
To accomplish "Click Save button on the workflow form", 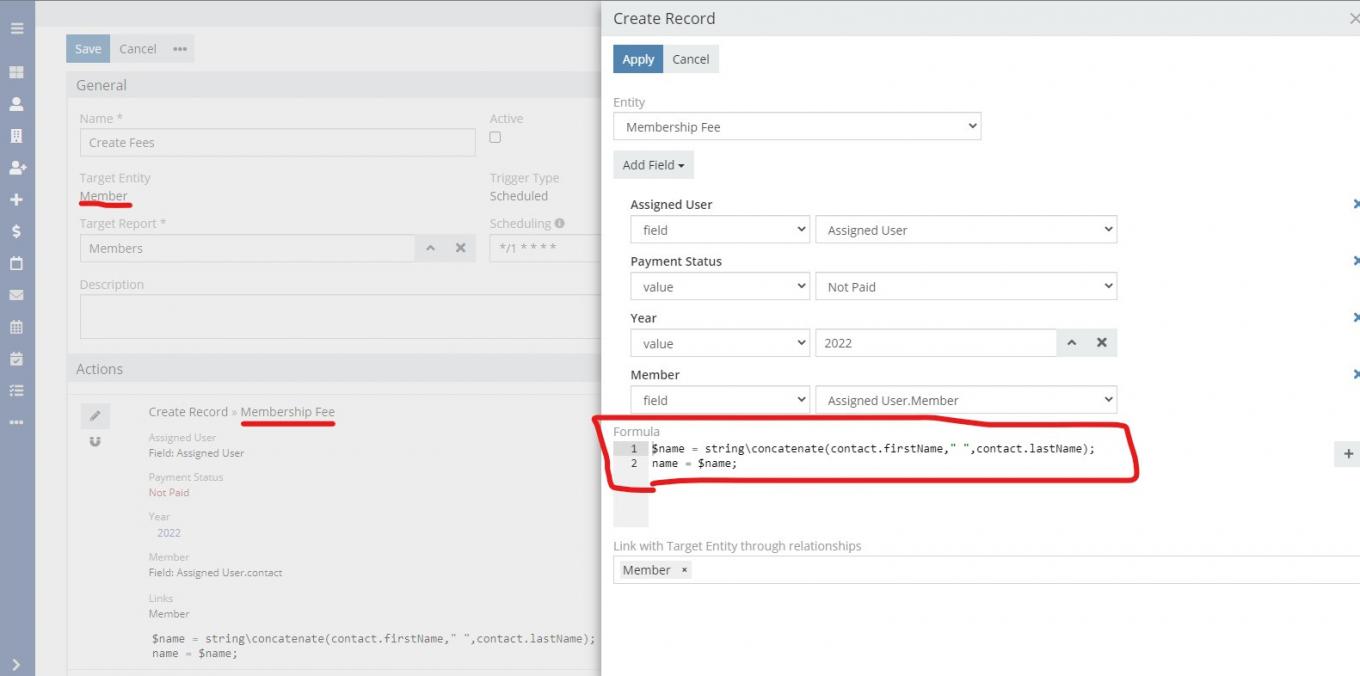I will [88, 49].
